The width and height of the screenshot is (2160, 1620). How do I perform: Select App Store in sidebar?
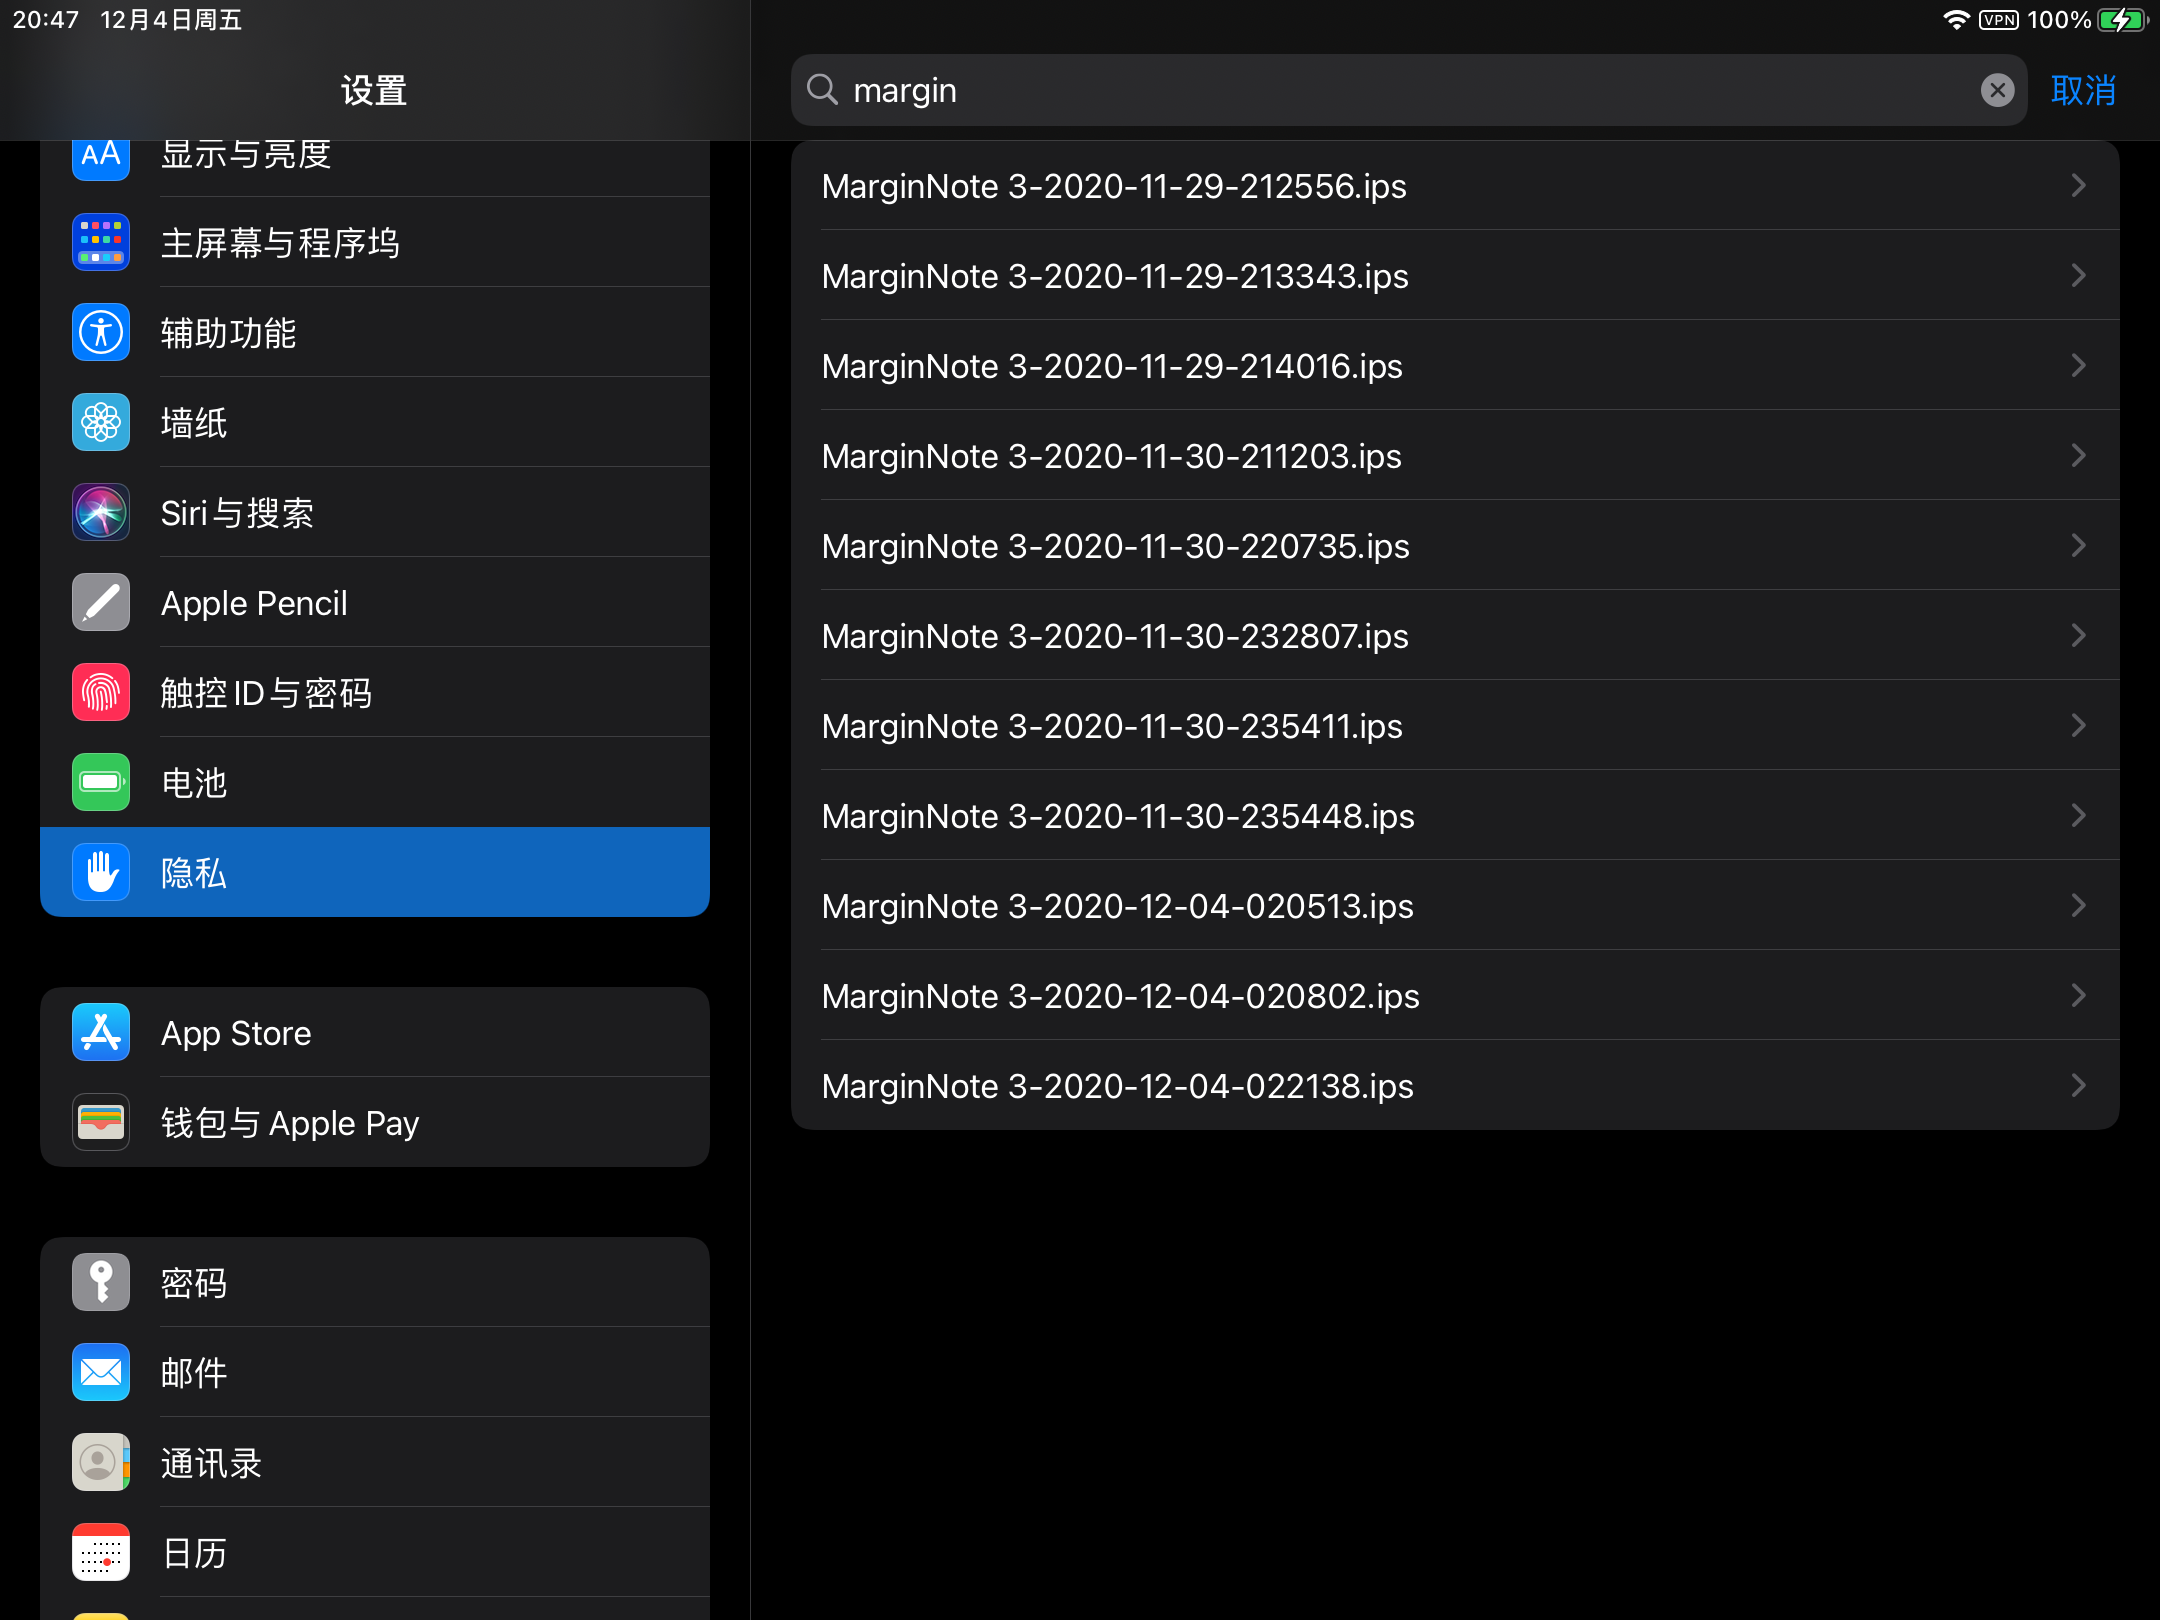click(375, 1032)
